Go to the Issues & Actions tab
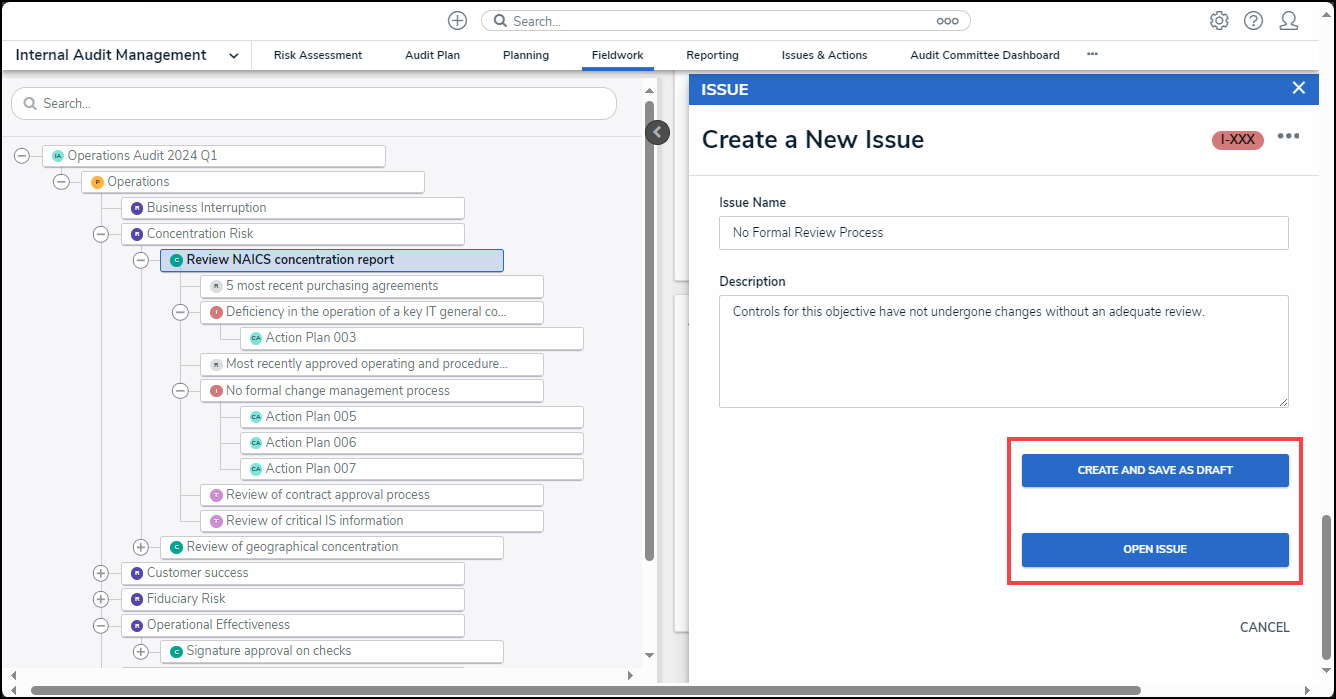Image resolution: width=1336 pixels, height=699 pixels. pyautogui.click(x=824, y=55)
